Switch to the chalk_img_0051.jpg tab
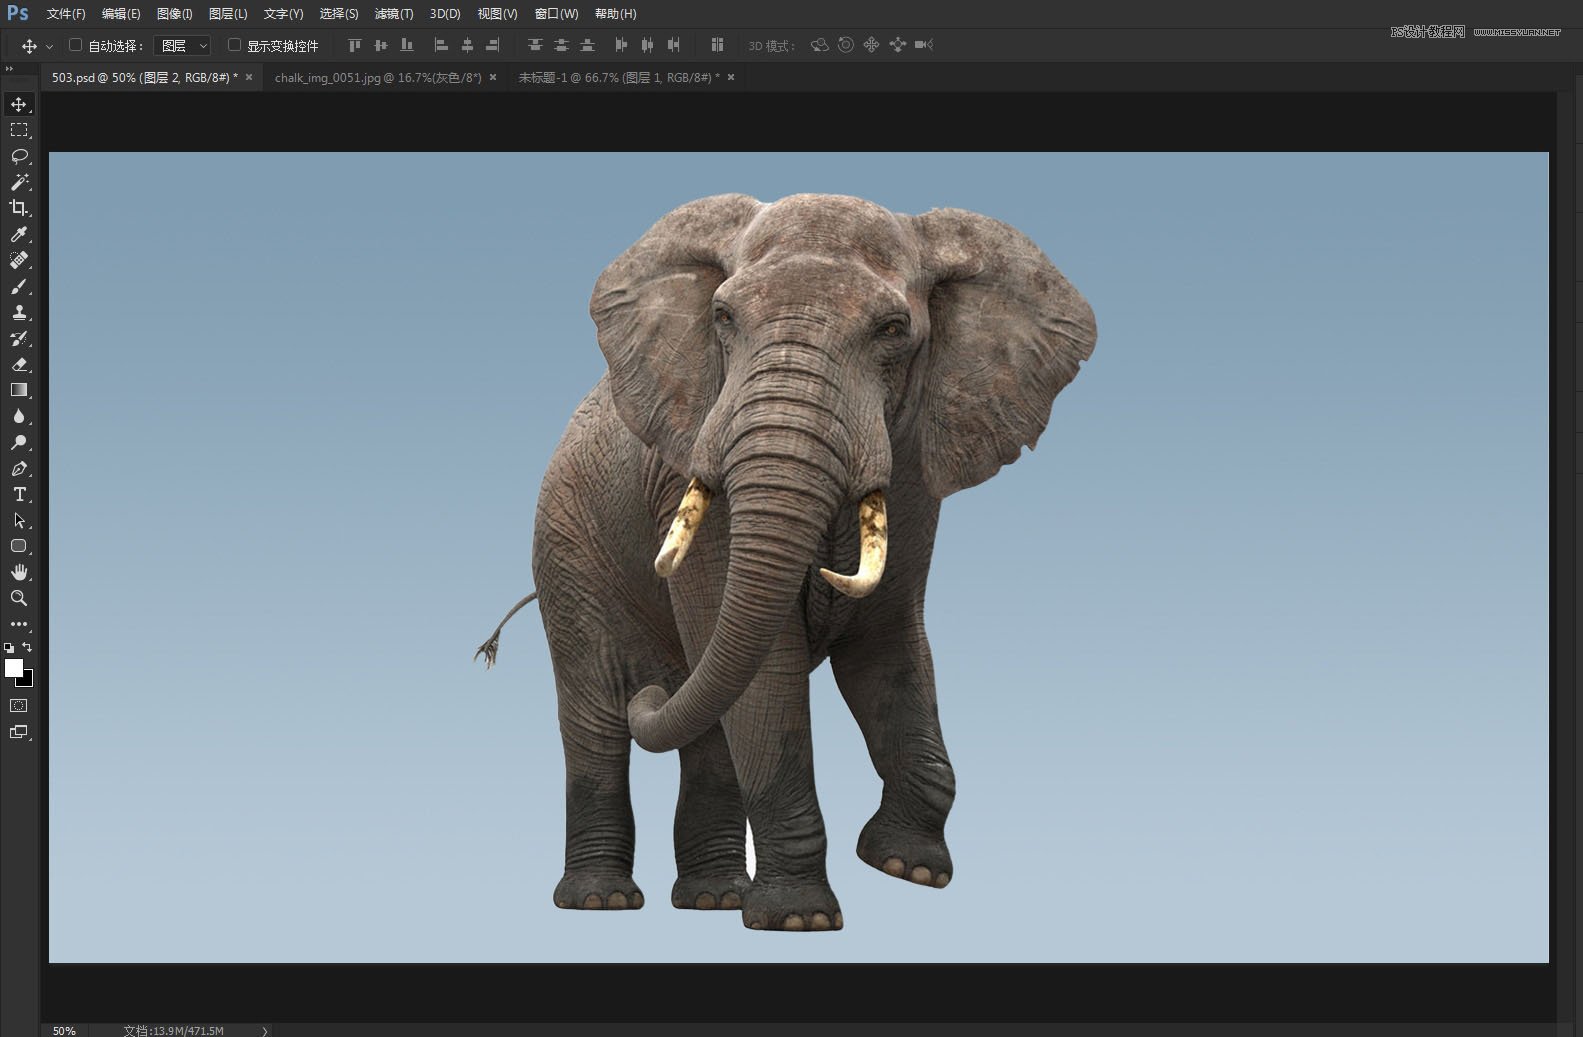The height and width of the screenshot is (1037, 1583). point(377,77)
